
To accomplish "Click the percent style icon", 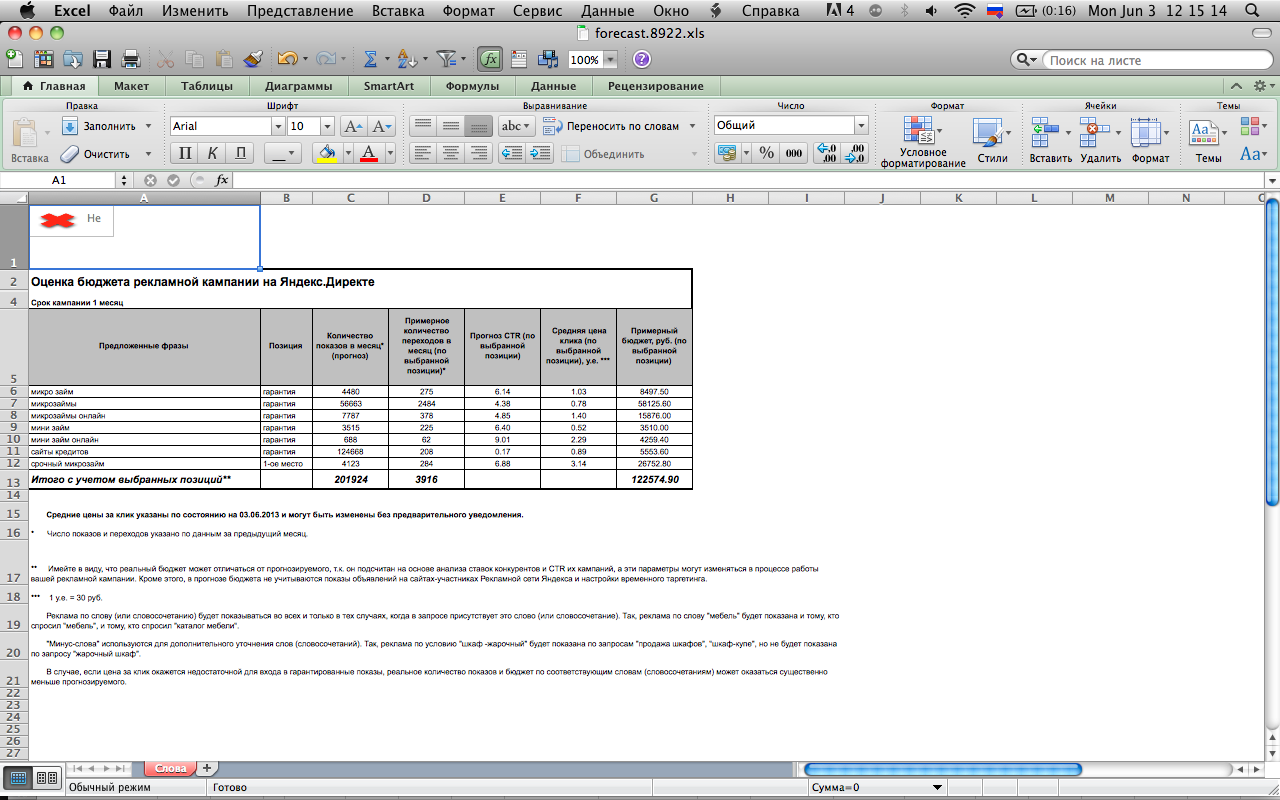I will tap(766, 153).
